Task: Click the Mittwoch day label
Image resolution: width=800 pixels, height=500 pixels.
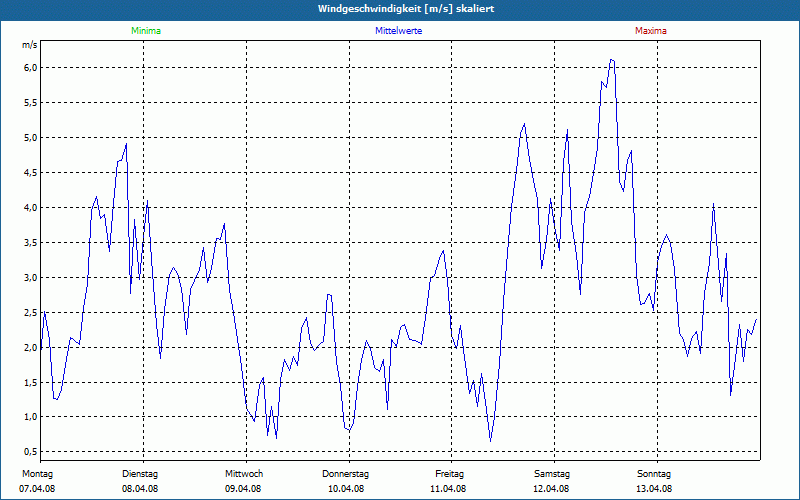Action: click(244, 474)
